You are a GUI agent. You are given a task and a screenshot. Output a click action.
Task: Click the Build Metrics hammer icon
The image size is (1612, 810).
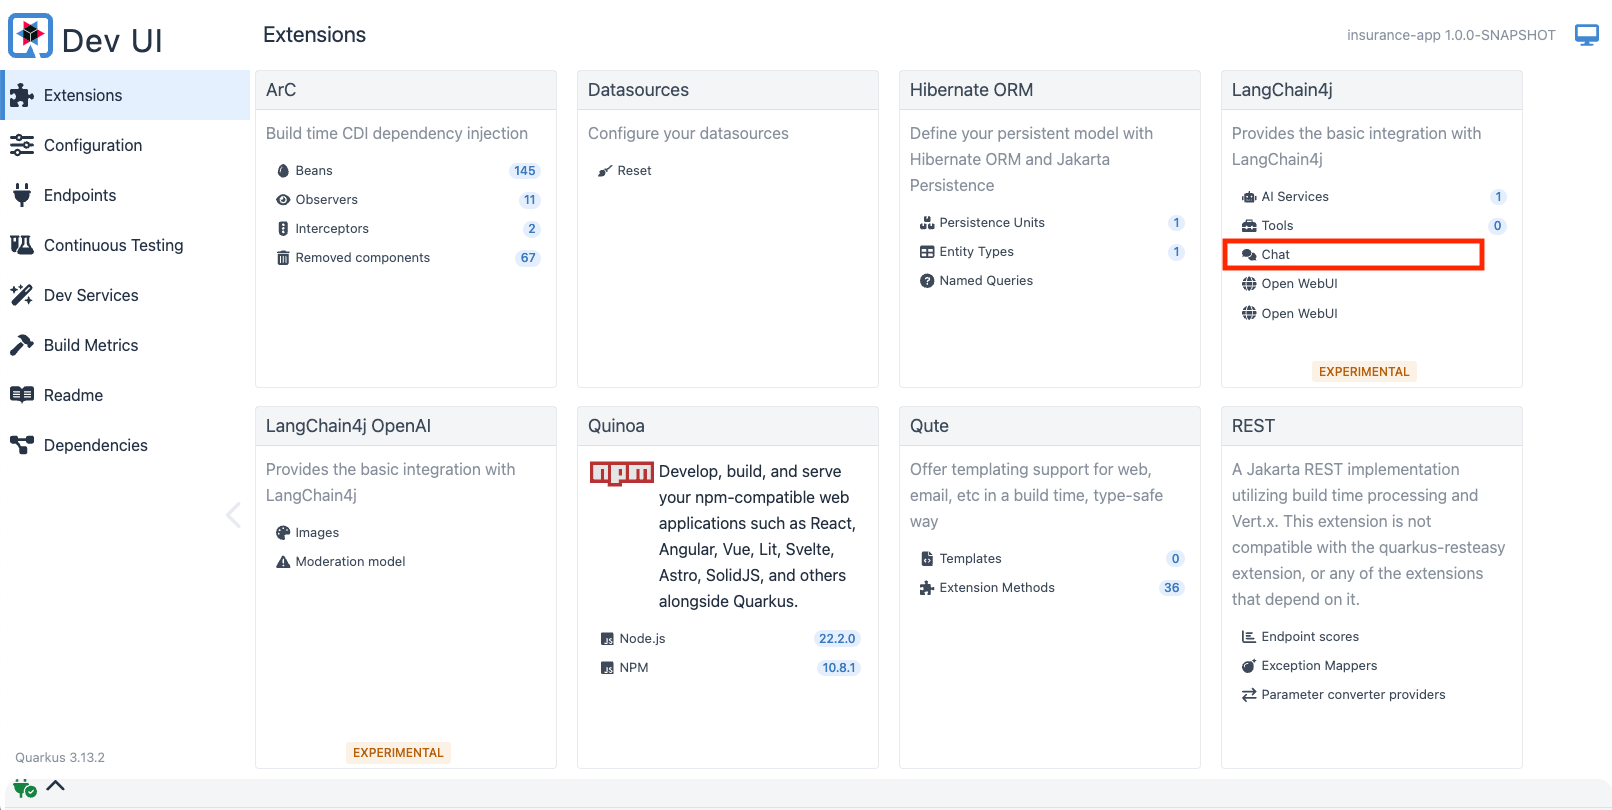coord(22,345)
